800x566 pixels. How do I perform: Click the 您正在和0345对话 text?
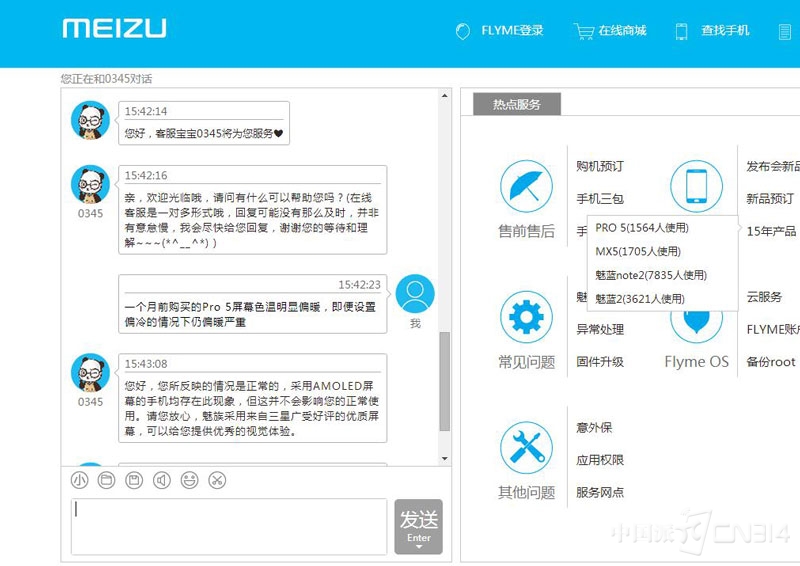point(106,79)
